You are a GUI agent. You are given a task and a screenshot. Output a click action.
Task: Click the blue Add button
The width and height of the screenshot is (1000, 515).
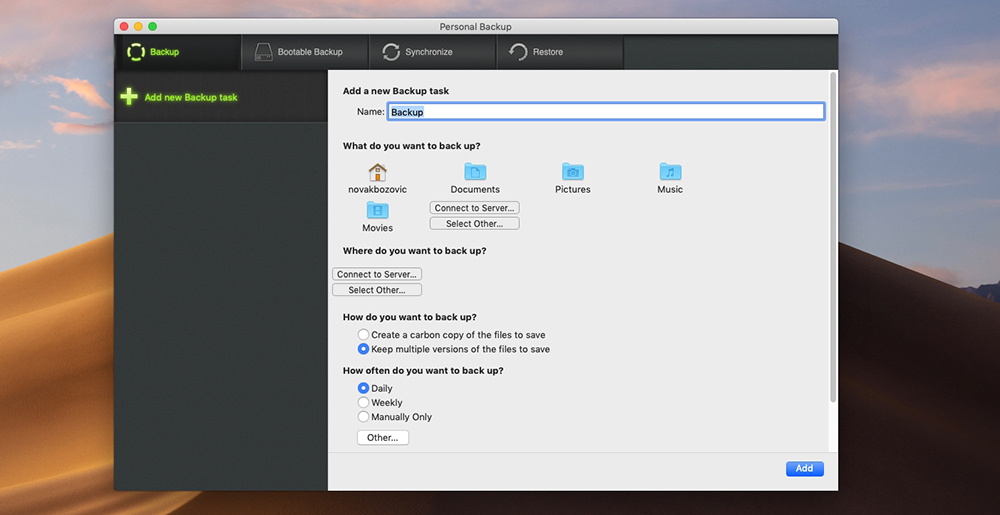(805, 468)
